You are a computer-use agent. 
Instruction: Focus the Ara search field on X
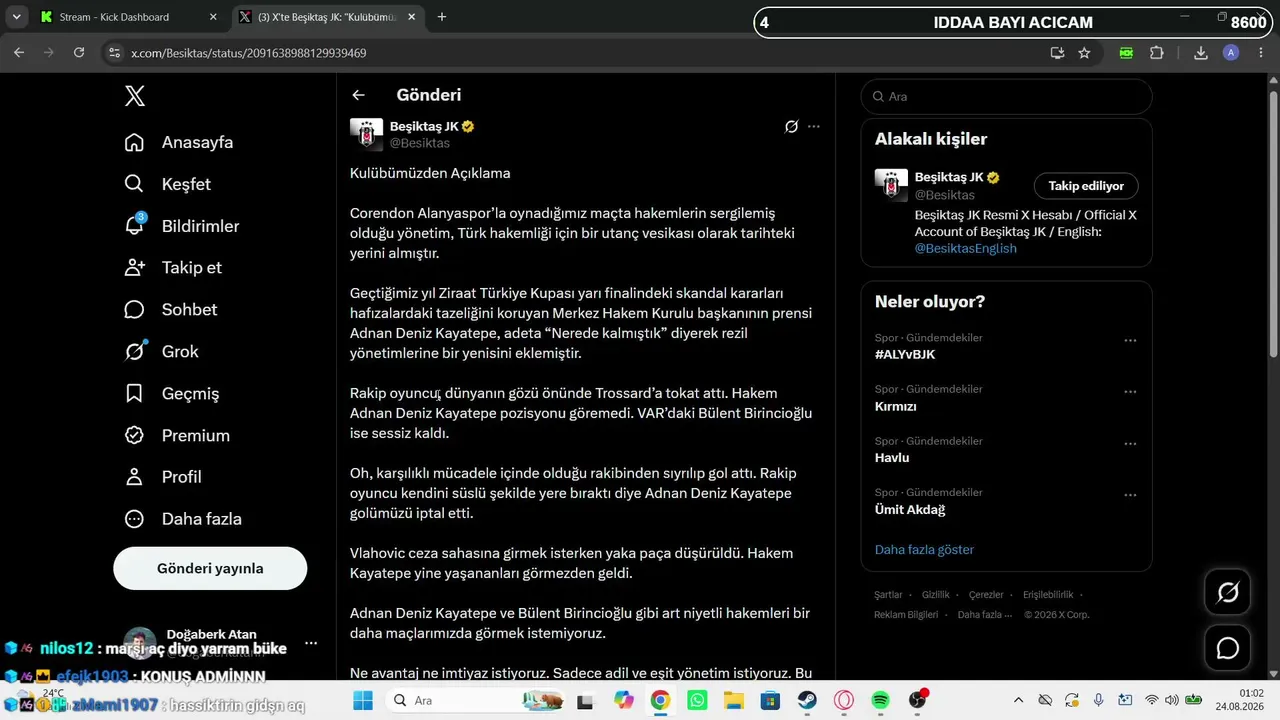(x=1006, y=96)
